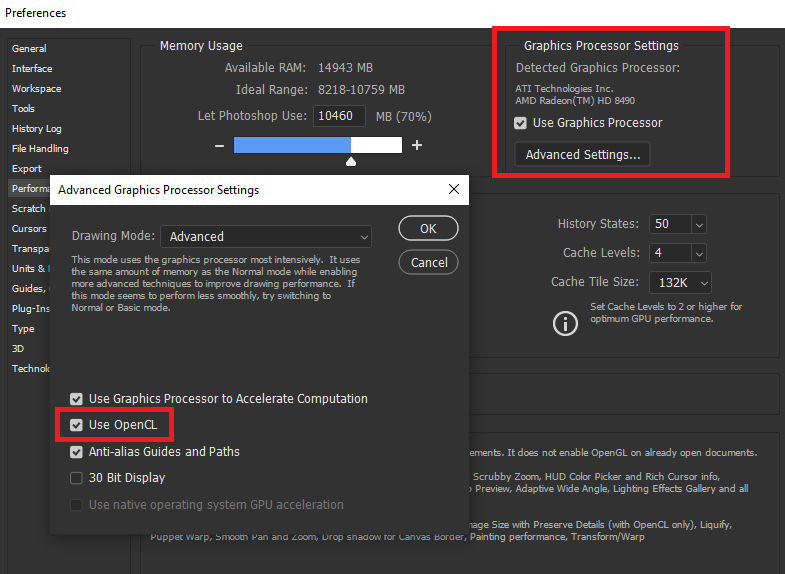
Task: Click the AMD Radeon(TM) HD 8490 text
Action: 575,101
